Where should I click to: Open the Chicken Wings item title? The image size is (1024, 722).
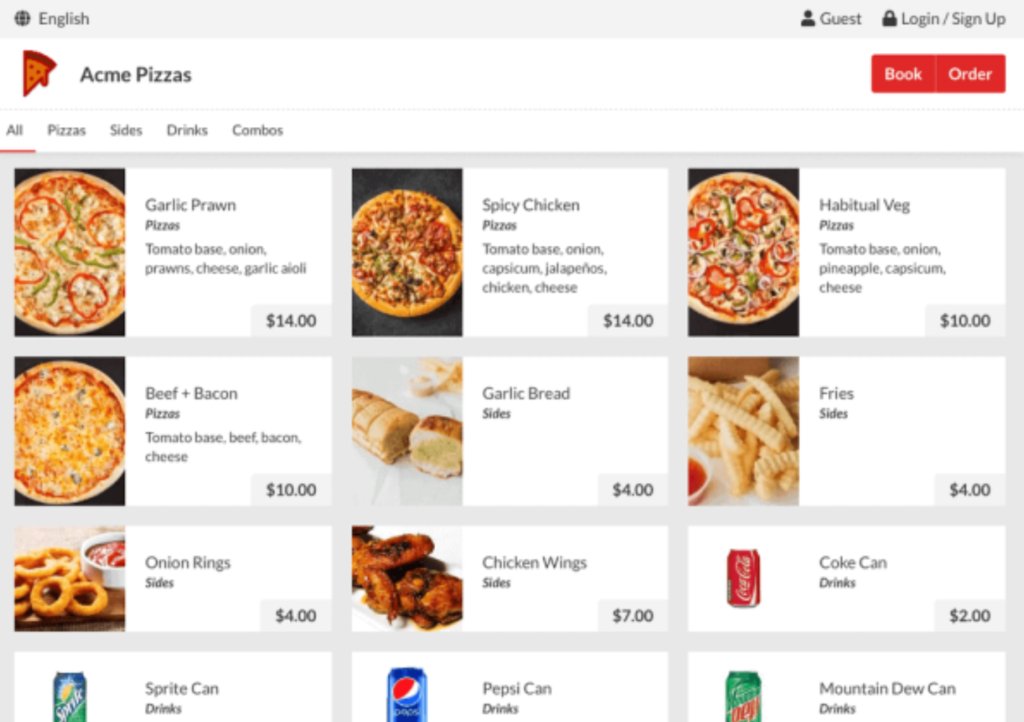[x=534, y=562]
